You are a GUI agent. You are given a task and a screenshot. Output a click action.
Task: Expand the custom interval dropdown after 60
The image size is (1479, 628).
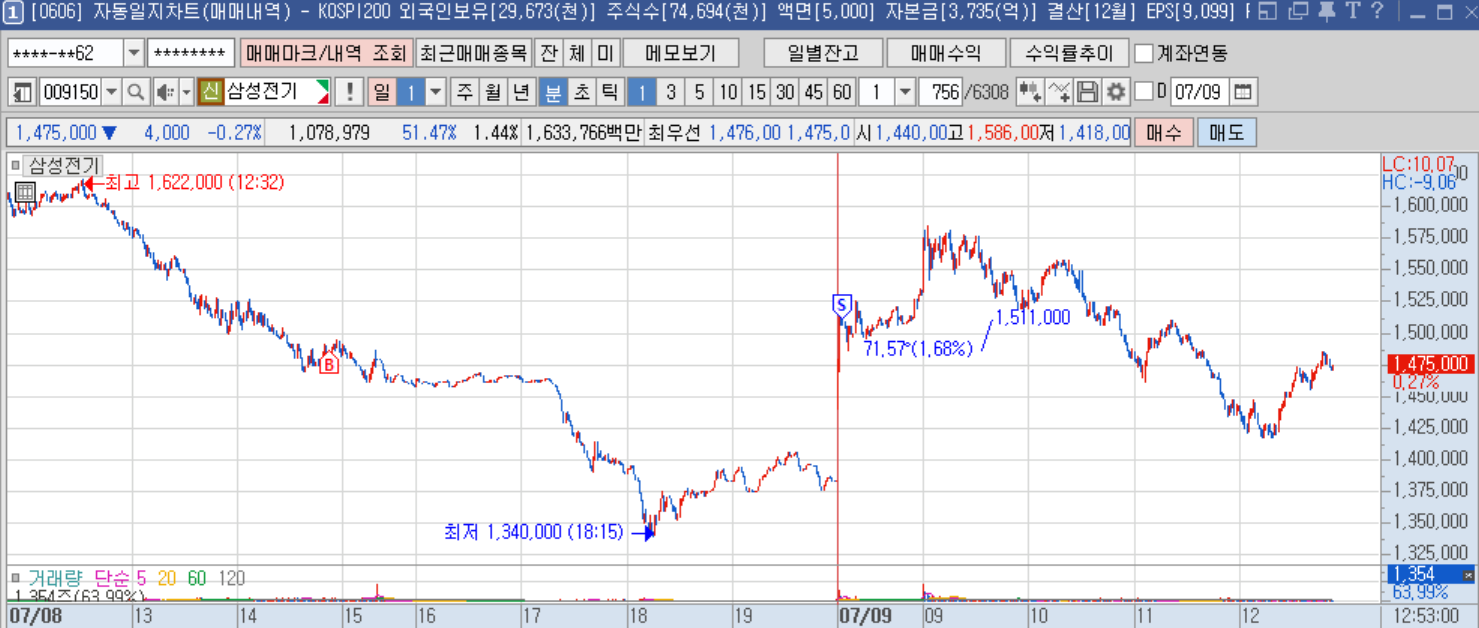904,93
